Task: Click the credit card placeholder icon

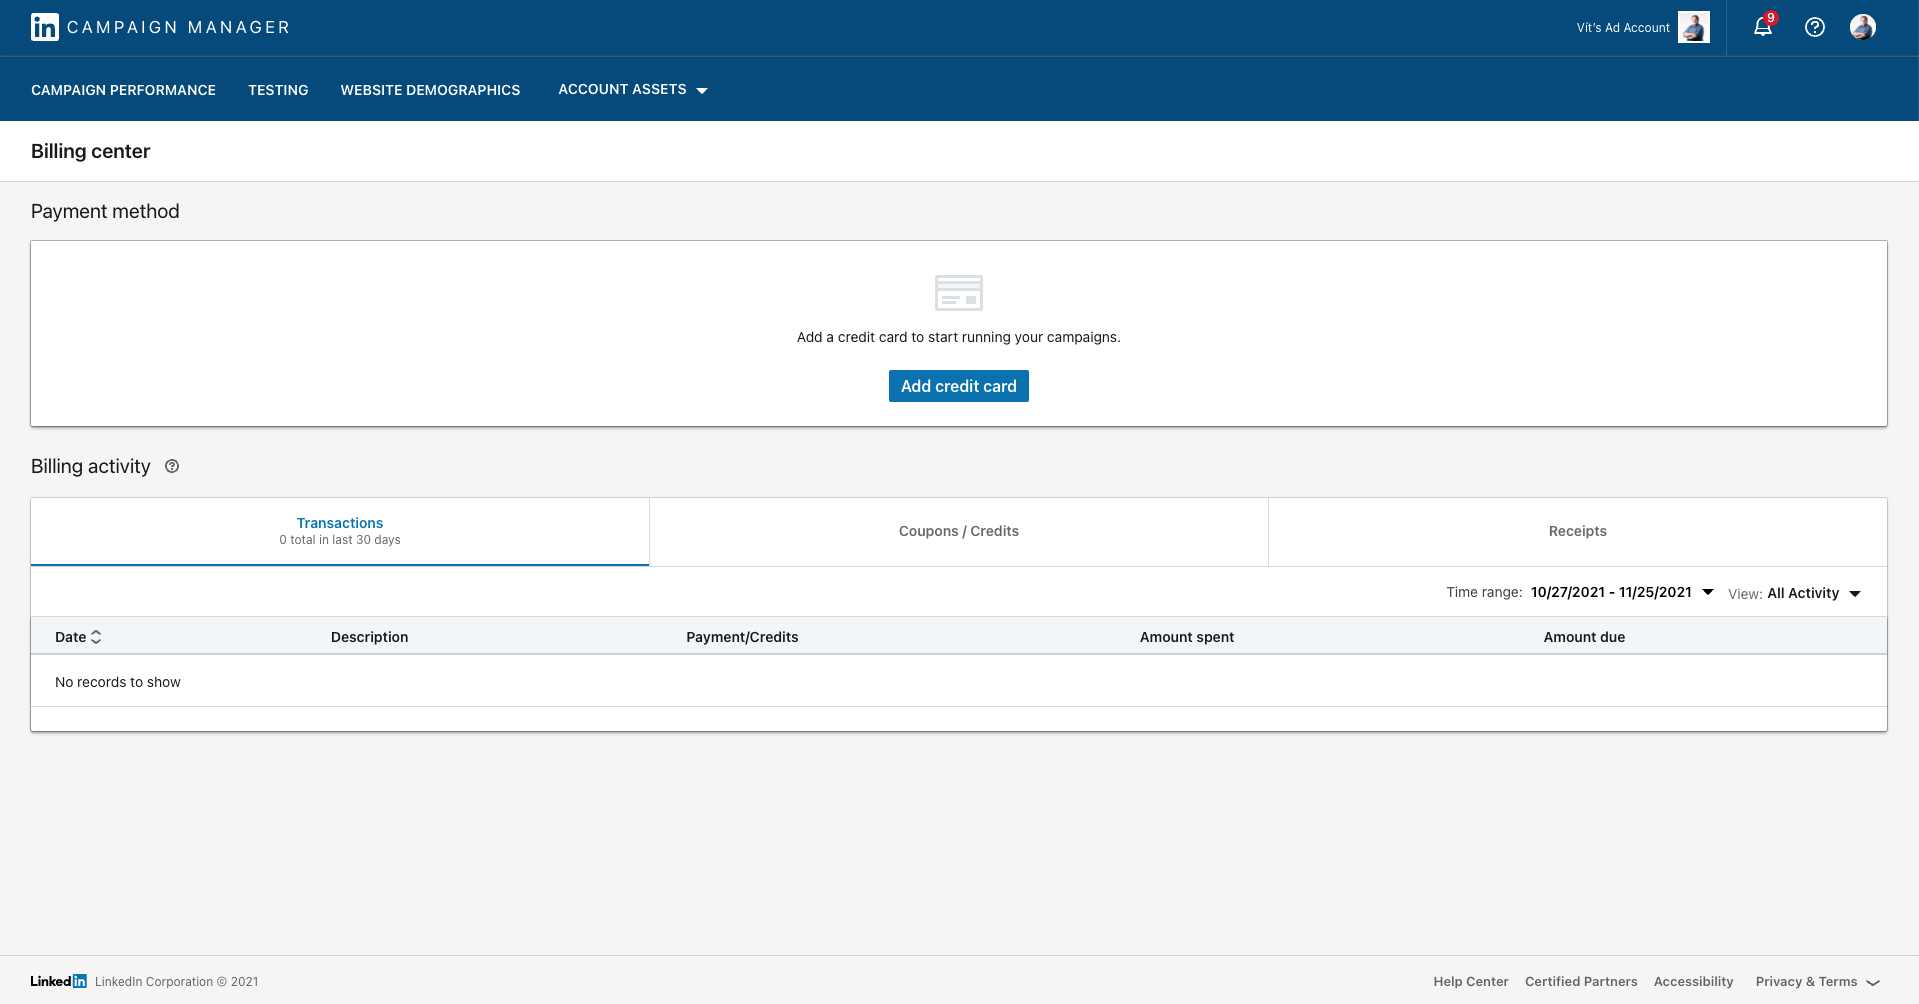Action: [958, 293]
